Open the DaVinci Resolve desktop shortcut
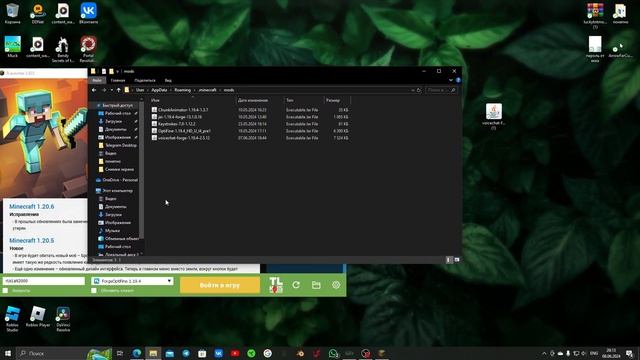Viewport: 640px width, 360px height. tap(63, 318)
